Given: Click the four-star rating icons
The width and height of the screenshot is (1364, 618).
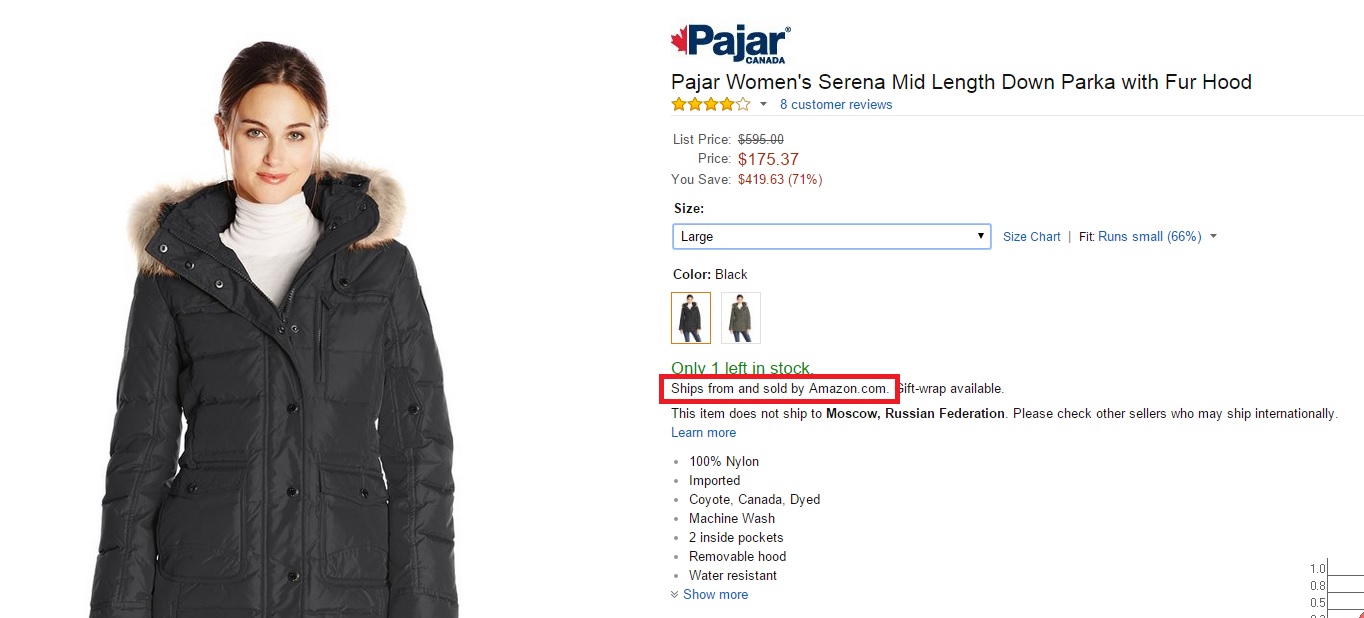Looking at the screenshot, I should (710, 104).
